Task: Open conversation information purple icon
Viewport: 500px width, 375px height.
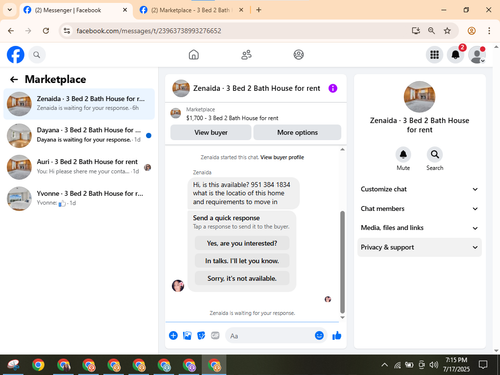Action: [x=333, y=88]
